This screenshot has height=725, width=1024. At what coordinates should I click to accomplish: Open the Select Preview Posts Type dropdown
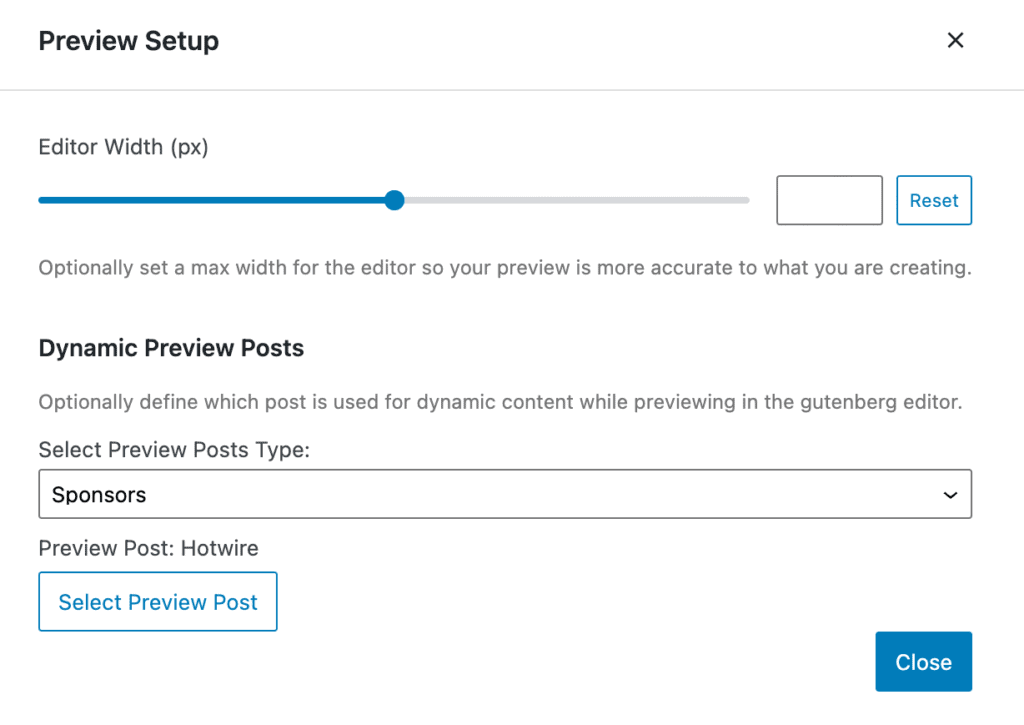click(504, 495)
